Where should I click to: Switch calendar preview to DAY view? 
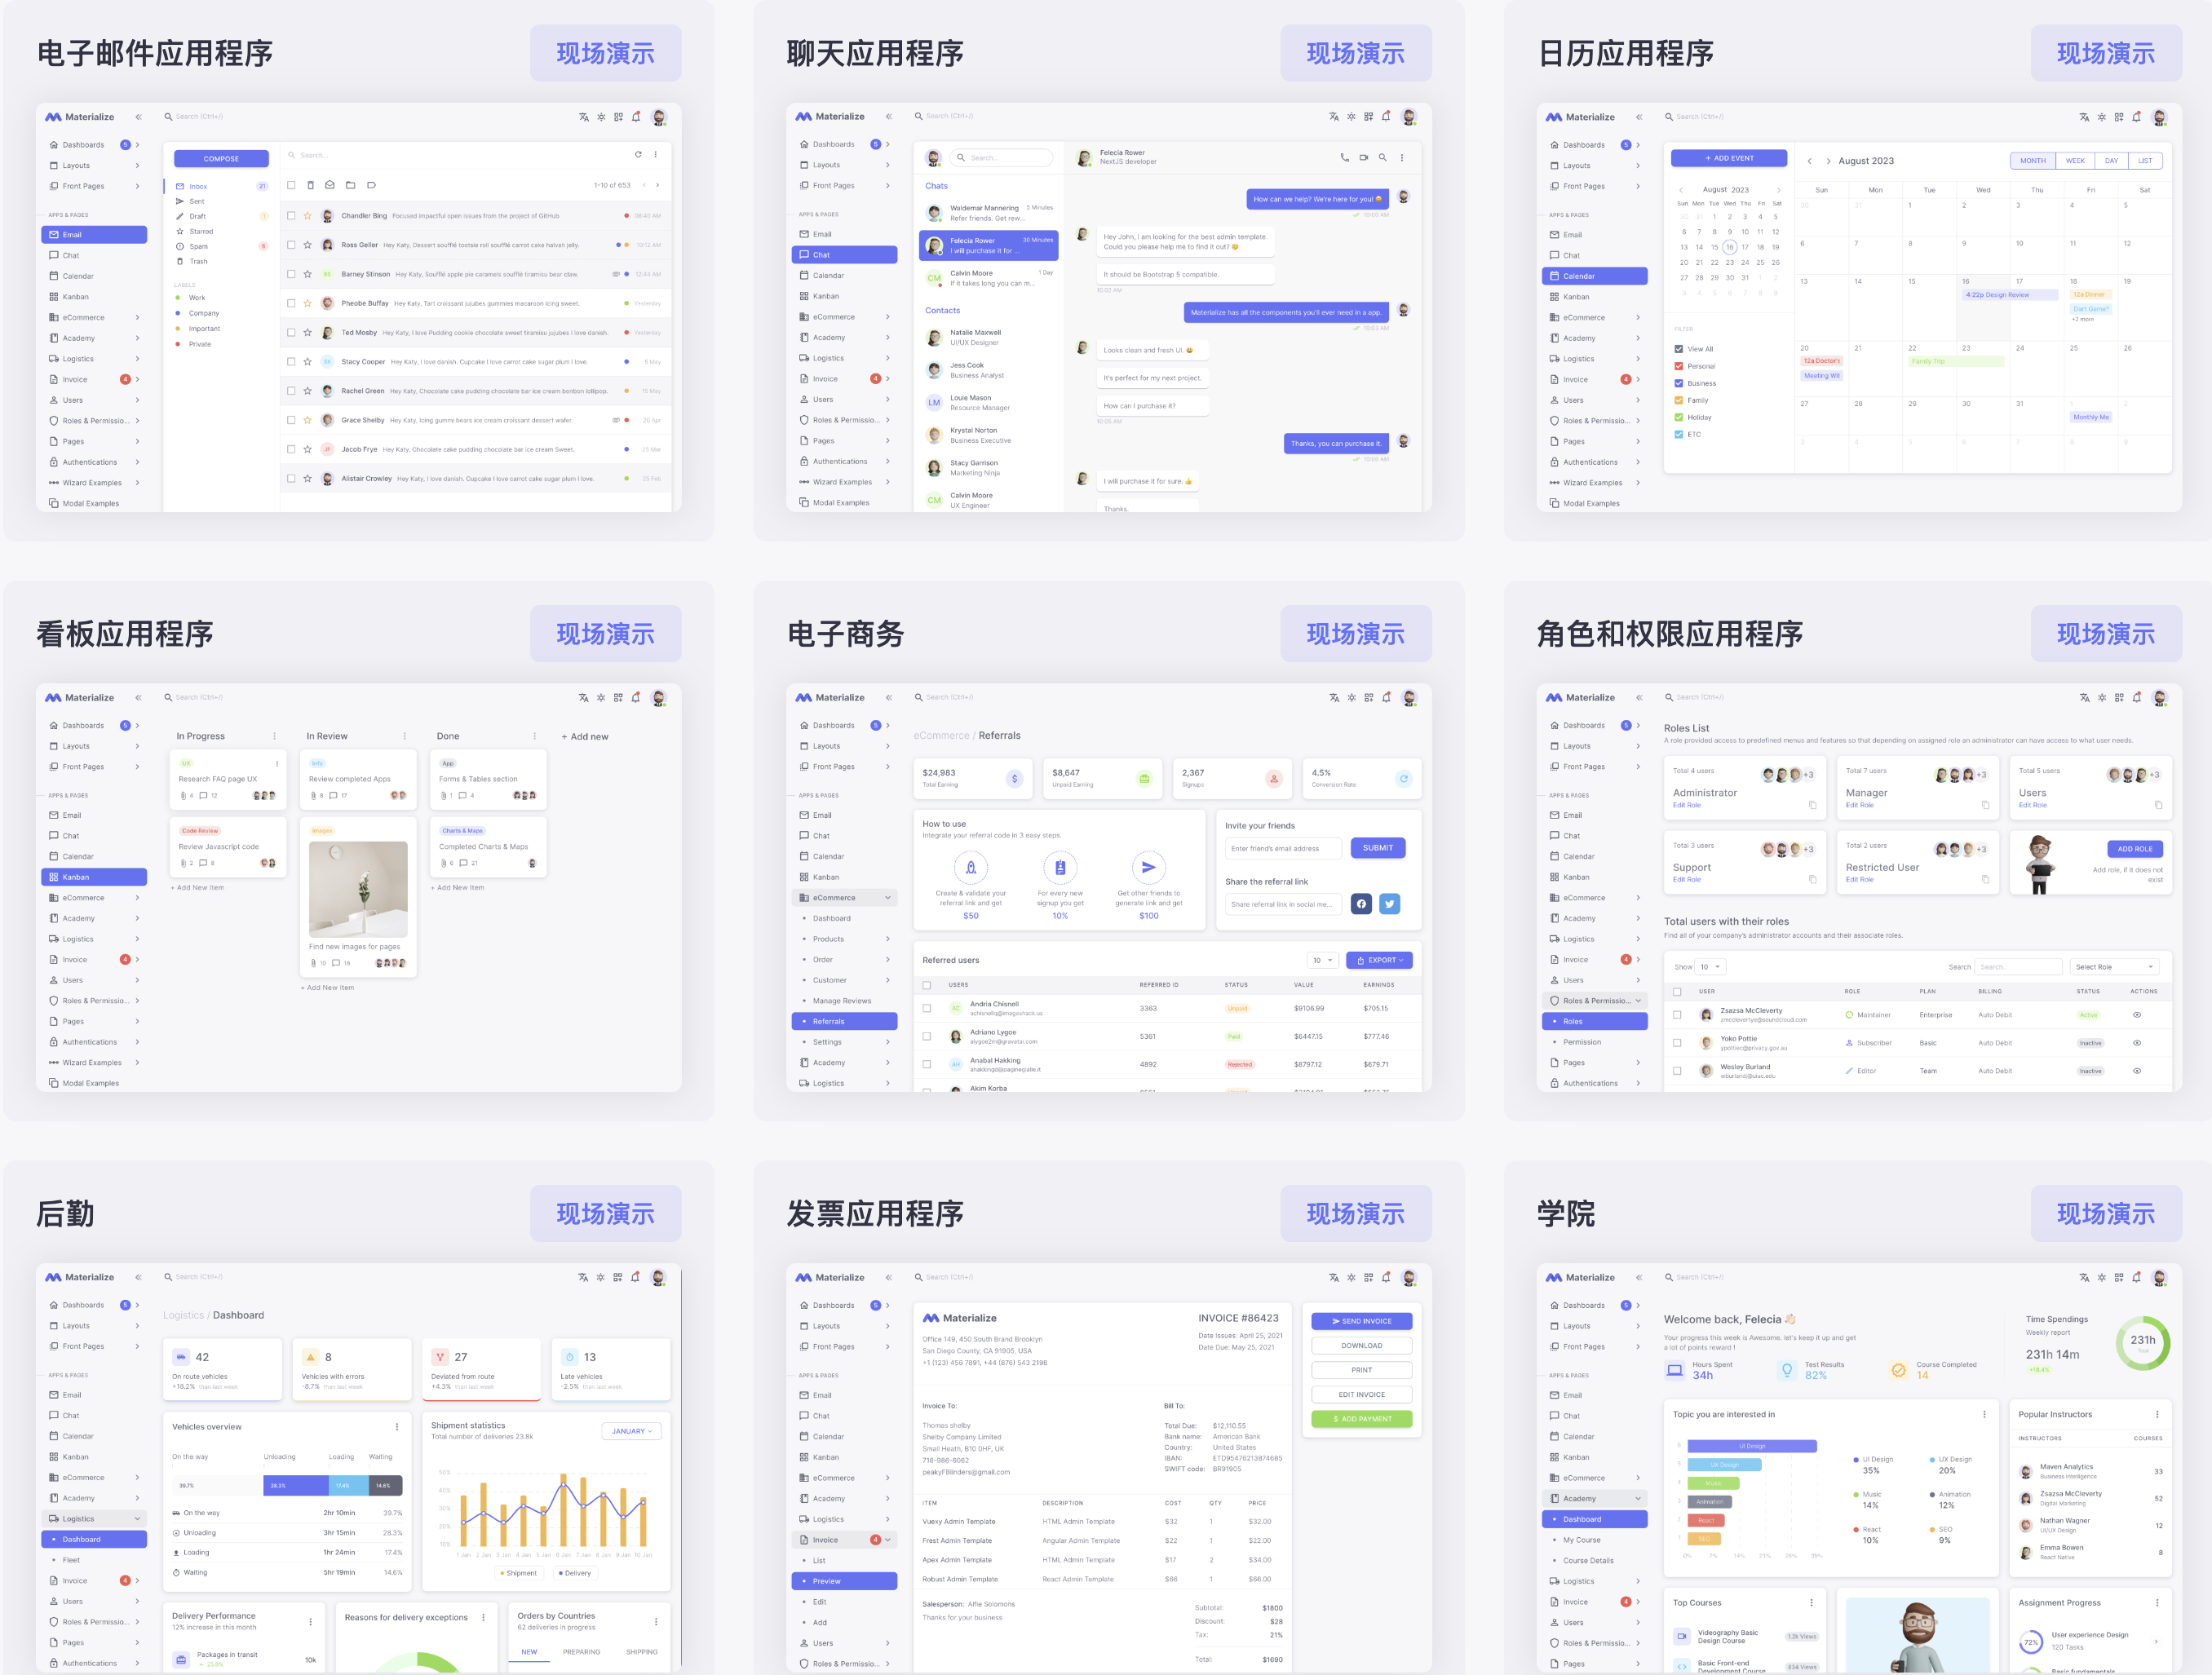pos(2111,160)
